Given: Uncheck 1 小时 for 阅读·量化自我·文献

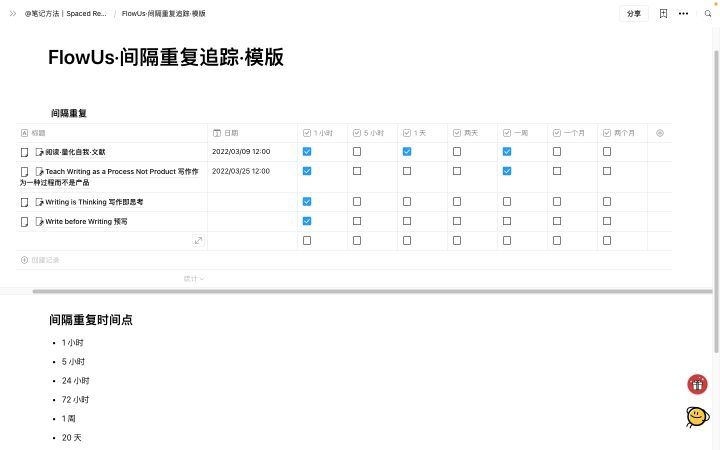Looking at the screenshot, I should pos(307,152).
